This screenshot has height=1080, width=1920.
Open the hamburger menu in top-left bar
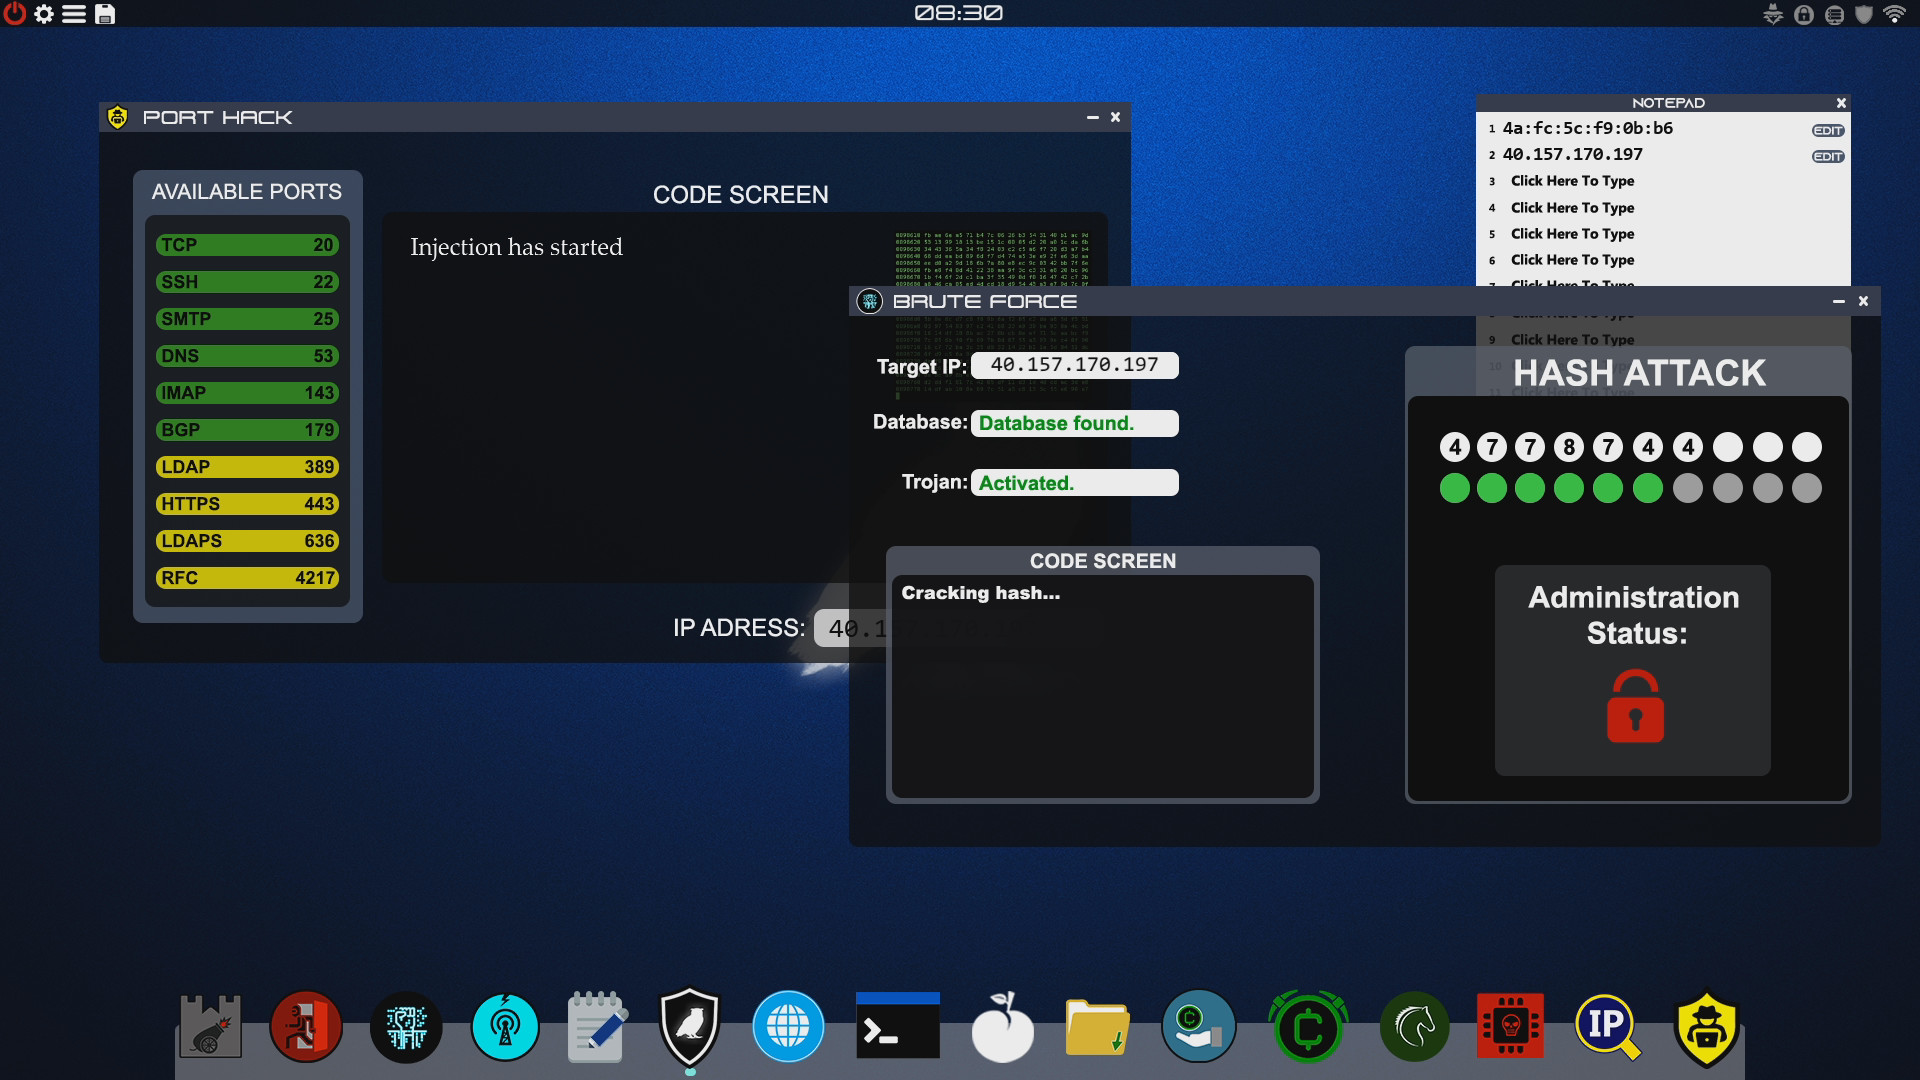(74, 14)
